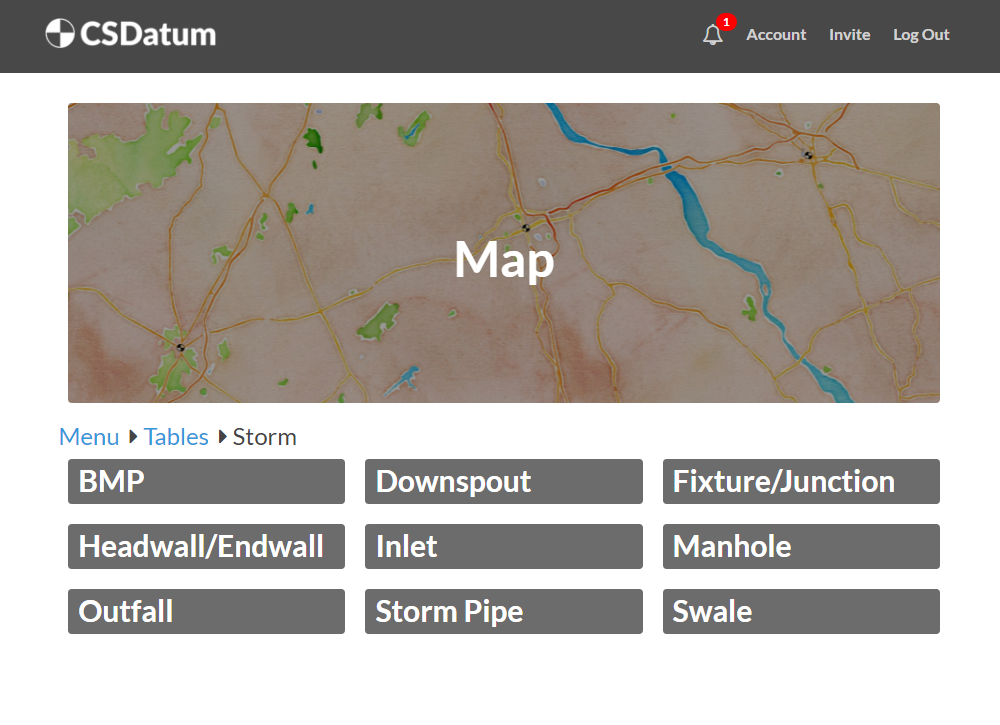Go back to Menu in the breadcrumb

pos(89,437)
